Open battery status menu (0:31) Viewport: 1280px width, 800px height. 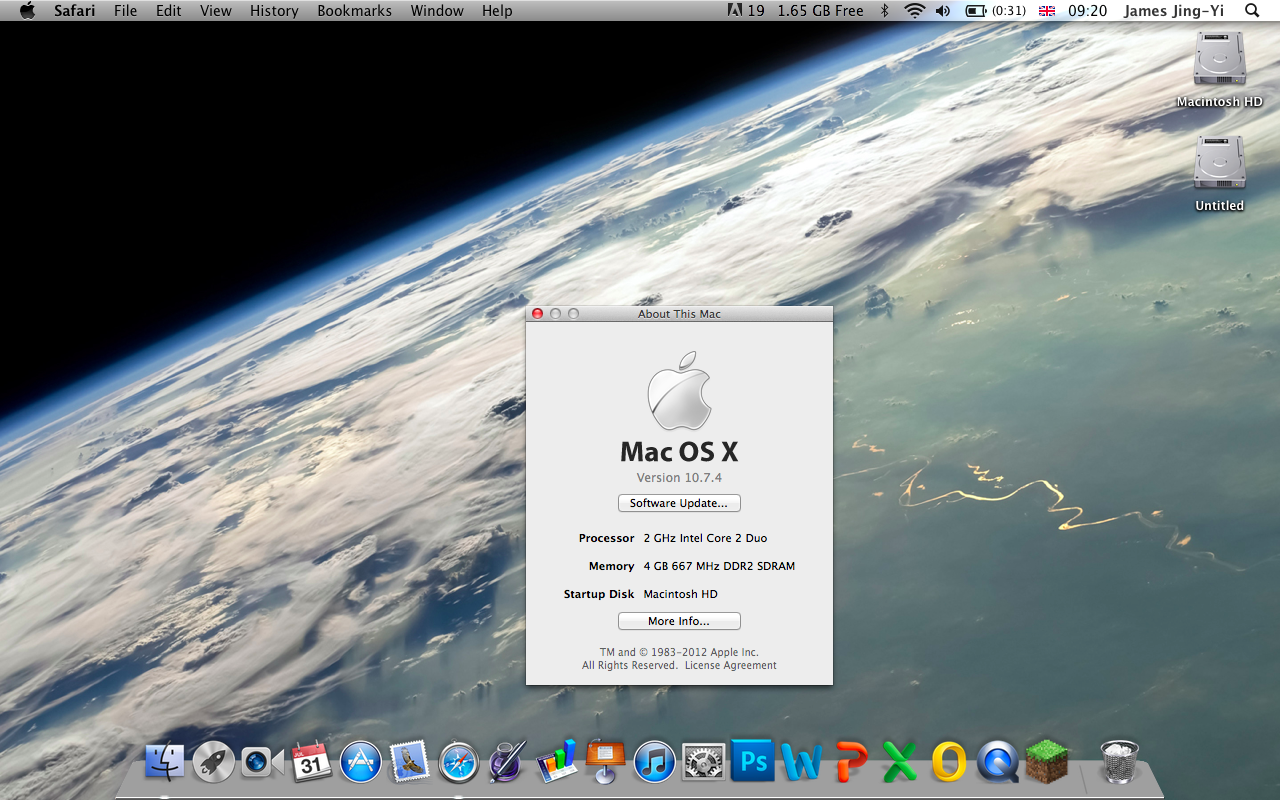tap(996, 11)
